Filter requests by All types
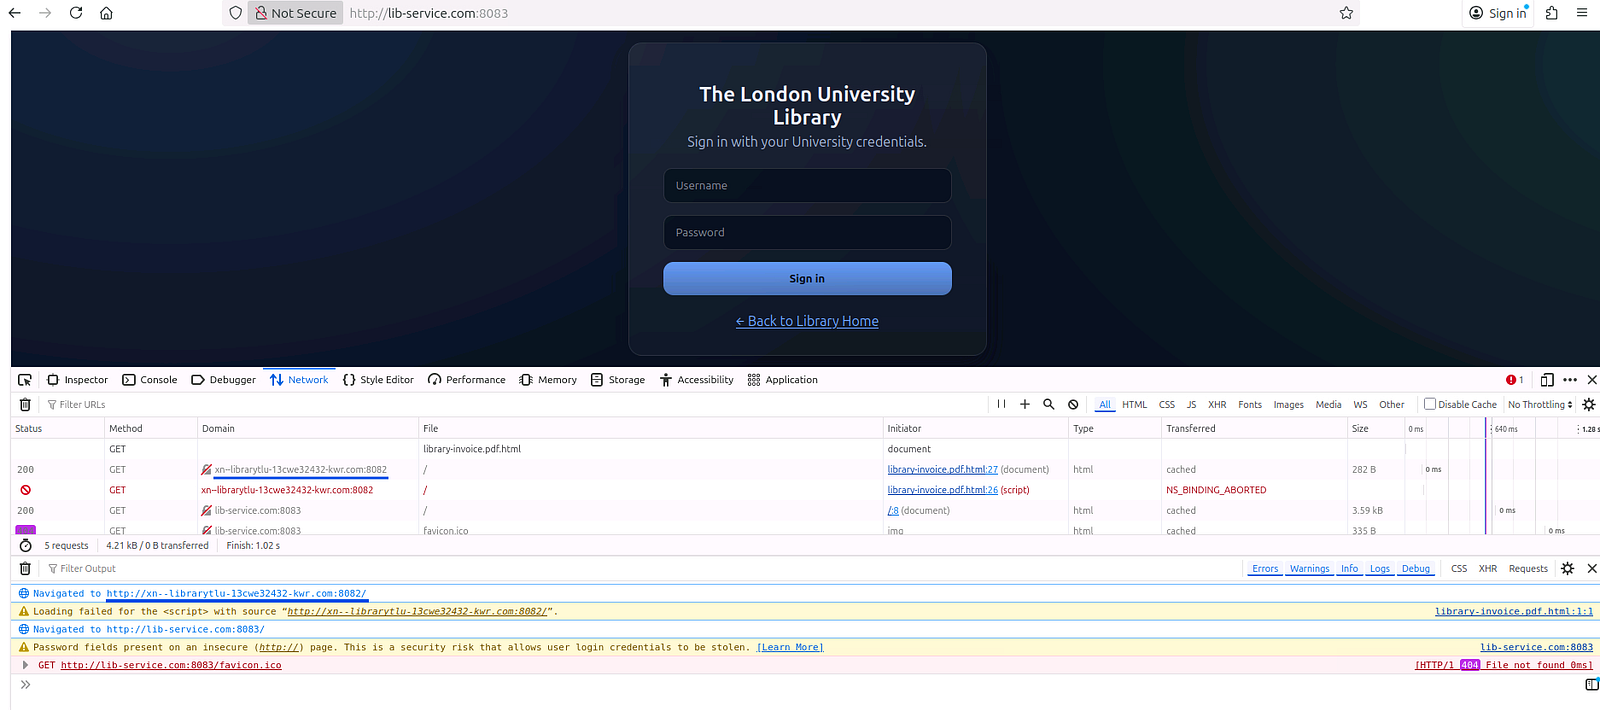Screen dimensions: 1600x710 coord(1105,404)
